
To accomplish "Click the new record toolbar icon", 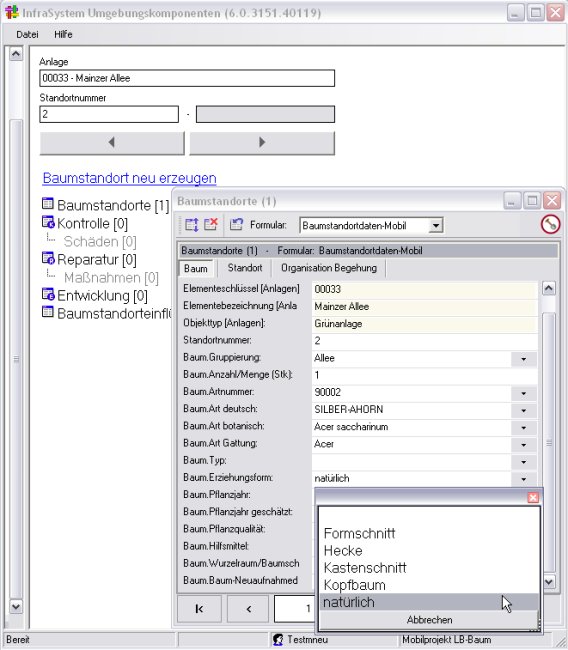I will click(x=192, y=225).
